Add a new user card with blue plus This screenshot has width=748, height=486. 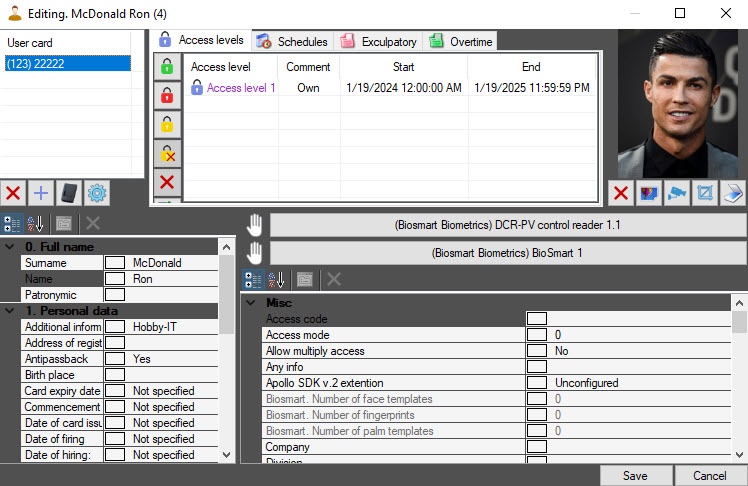[41, 193]
